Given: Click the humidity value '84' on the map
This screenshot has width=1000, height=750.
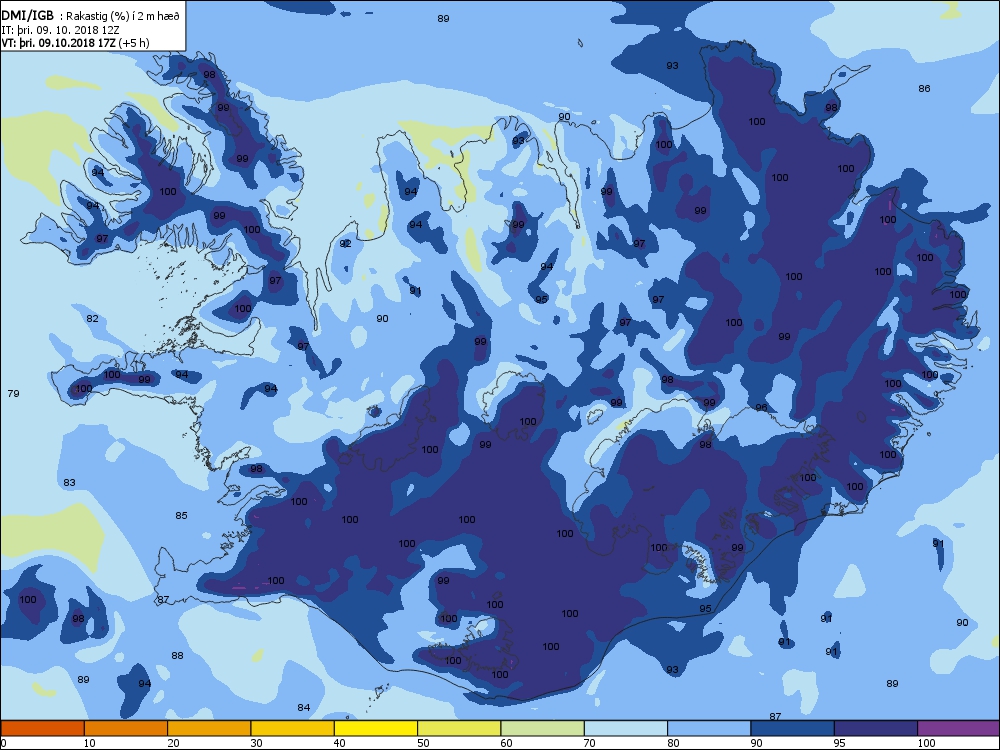Looking at the screenshot, I should tap(304, 707).
